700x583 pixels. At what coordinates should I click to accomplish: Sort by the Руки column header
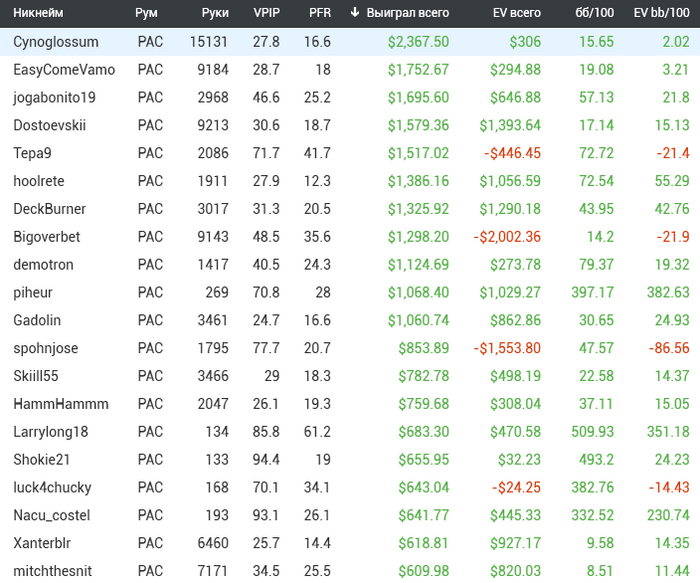pos(215,12)
